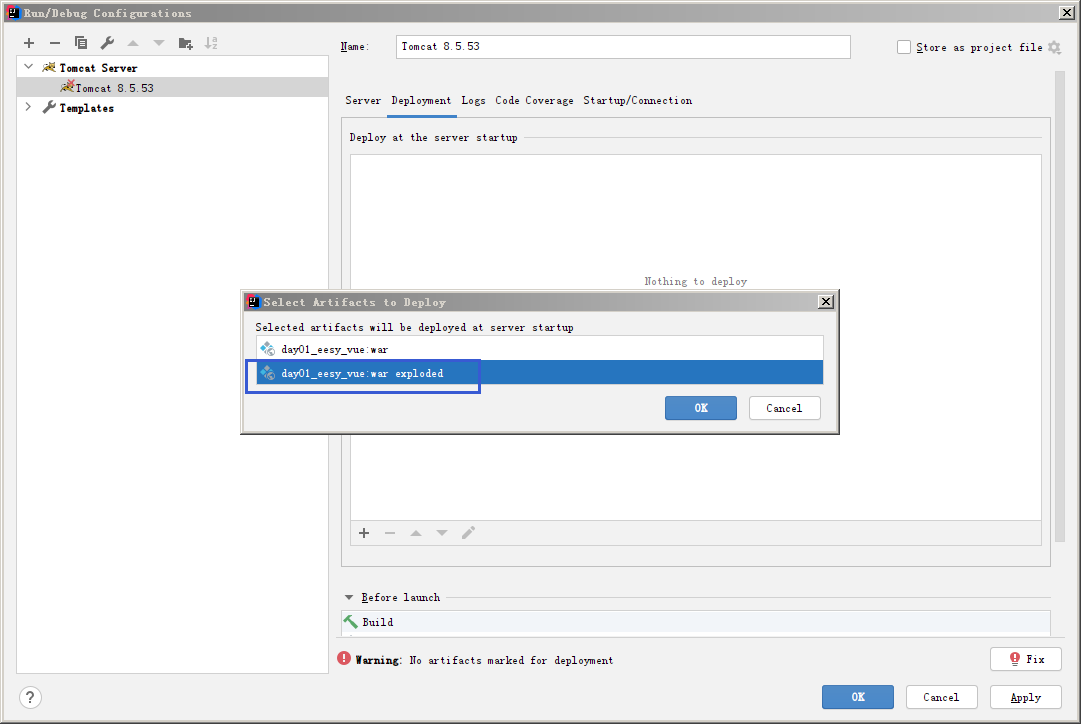The height and width of the screenshot is (724, 1081).
Task: Expand the Templates tree node
Action: click(28, 107)
